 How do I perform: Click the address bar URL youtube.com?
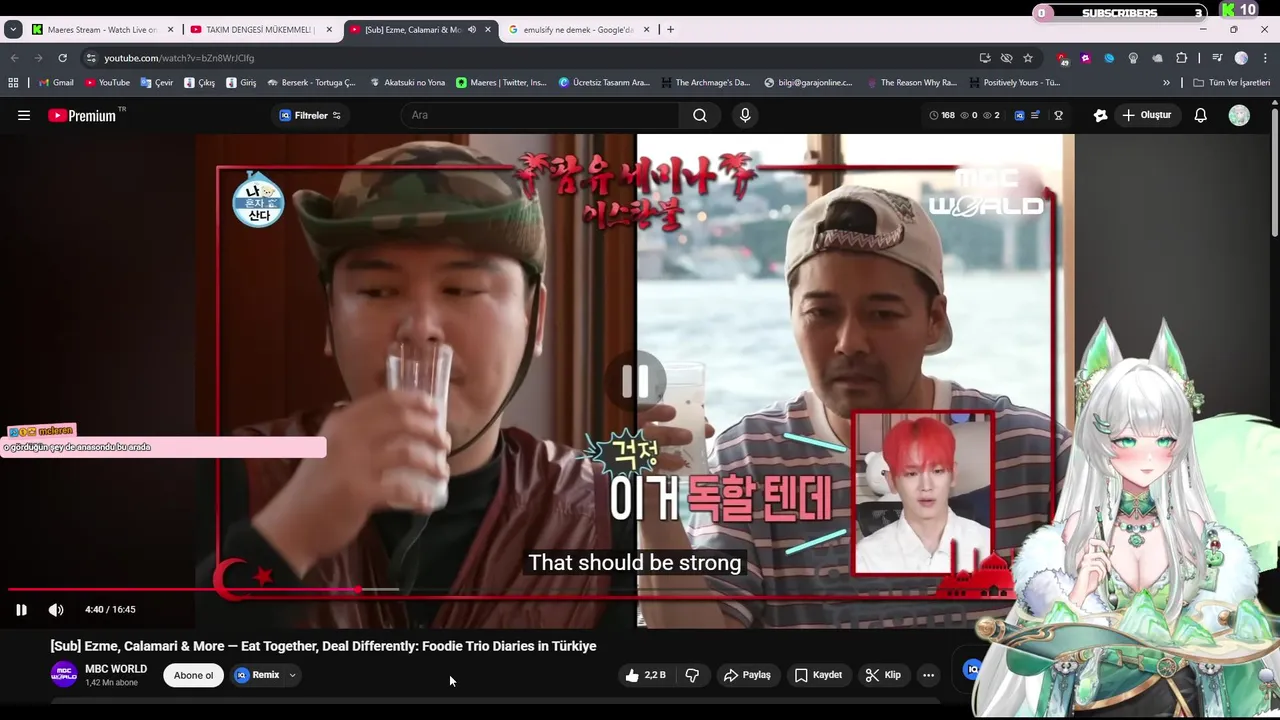pyautogui.click(x=179, y=58)
